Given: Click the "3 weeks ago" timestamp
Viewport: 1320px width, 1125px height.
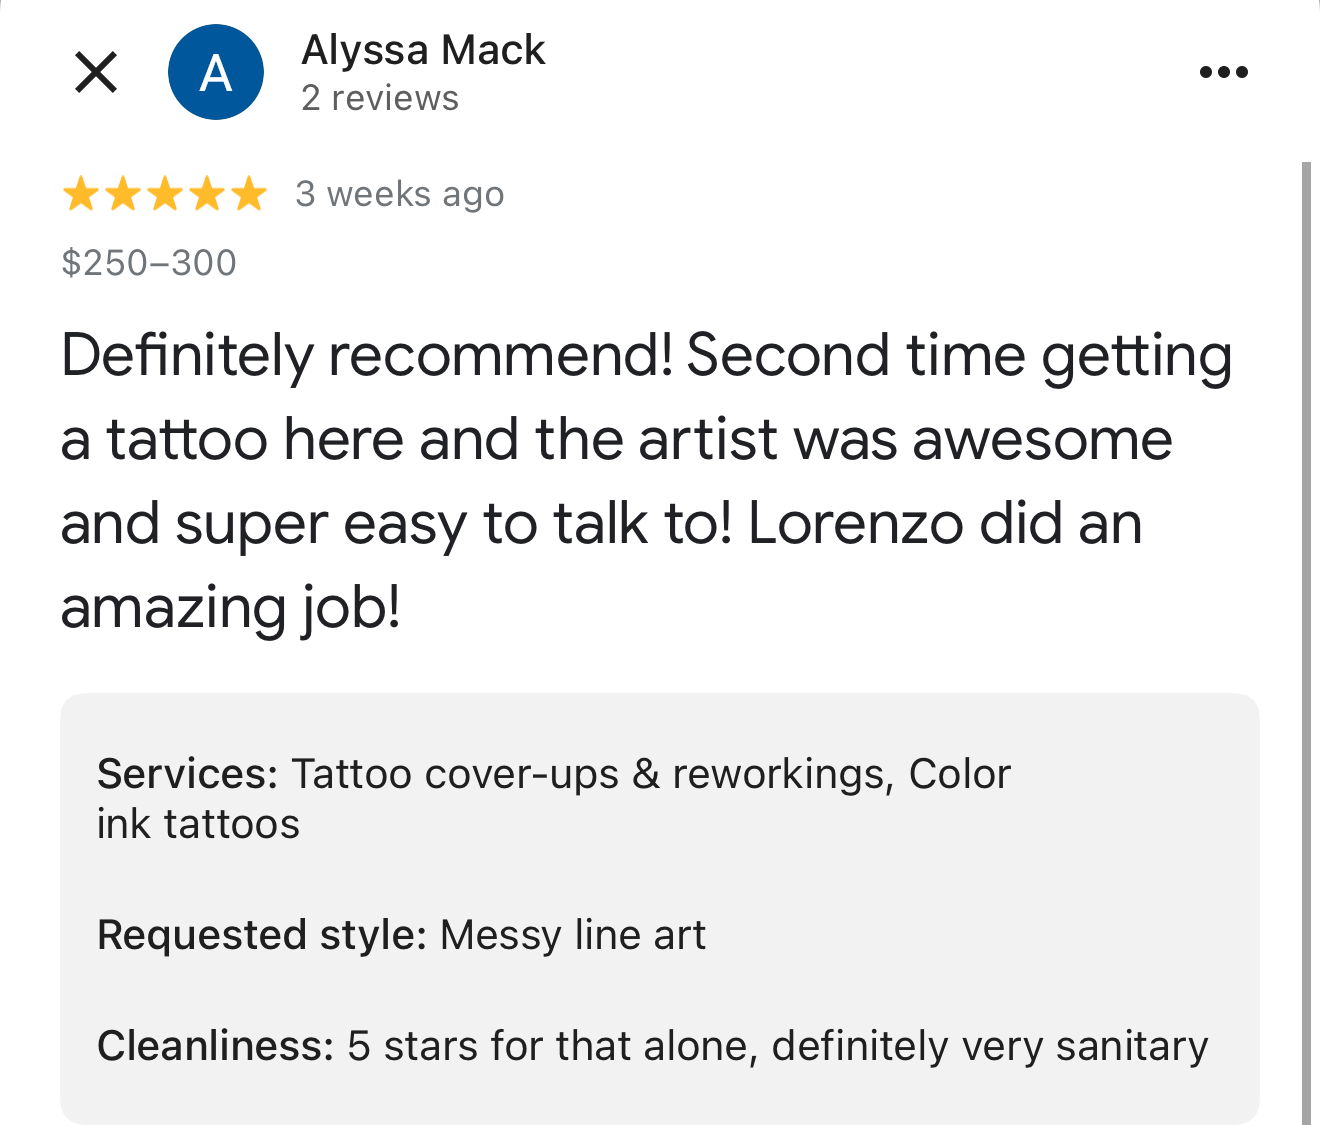Looking at the screenshot, I should 399,194.
